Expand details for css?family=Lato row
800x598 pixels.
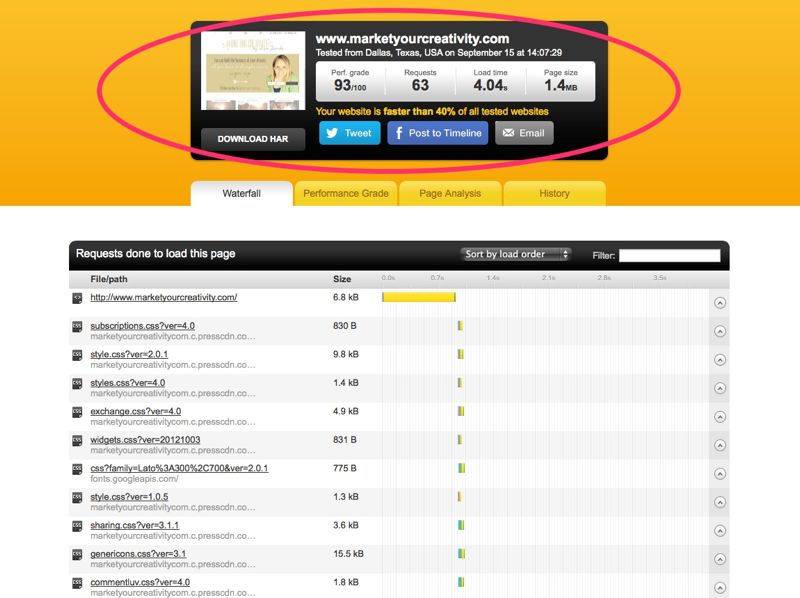coord(720,474)
